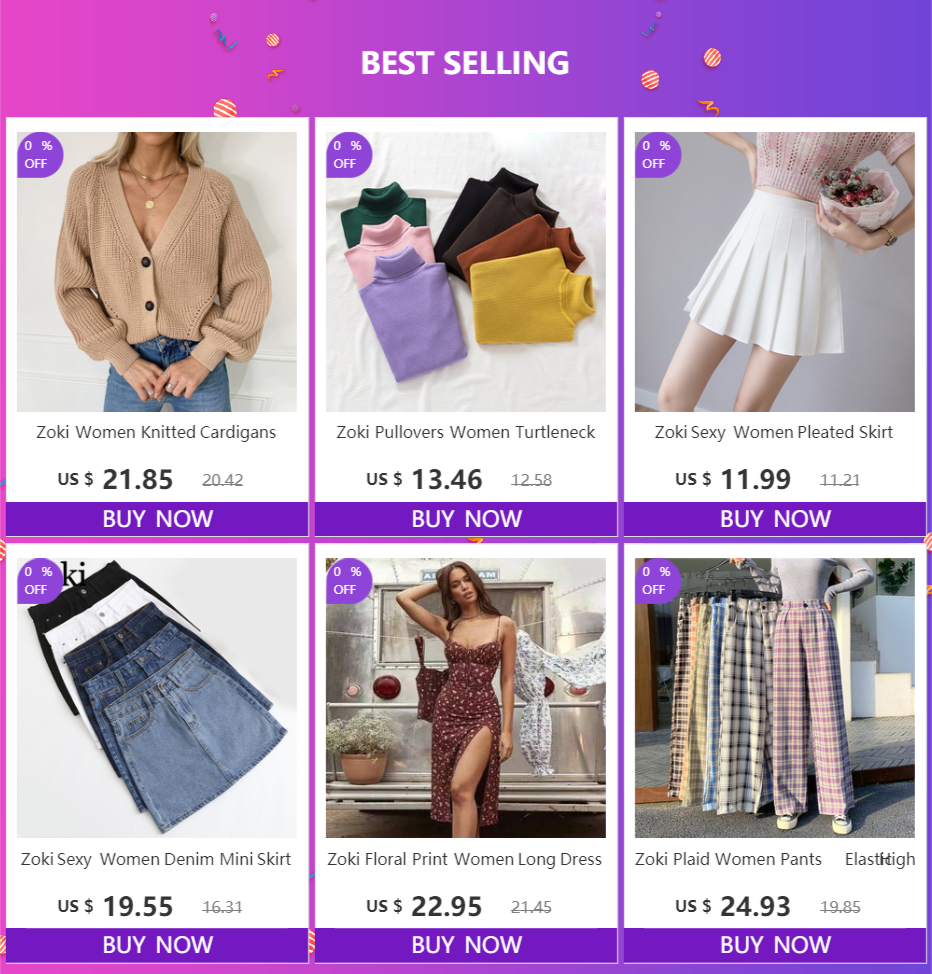Open the white pleated skirt photo
The height and width of the screenshot is (974, 932).
tap(775, 271)
